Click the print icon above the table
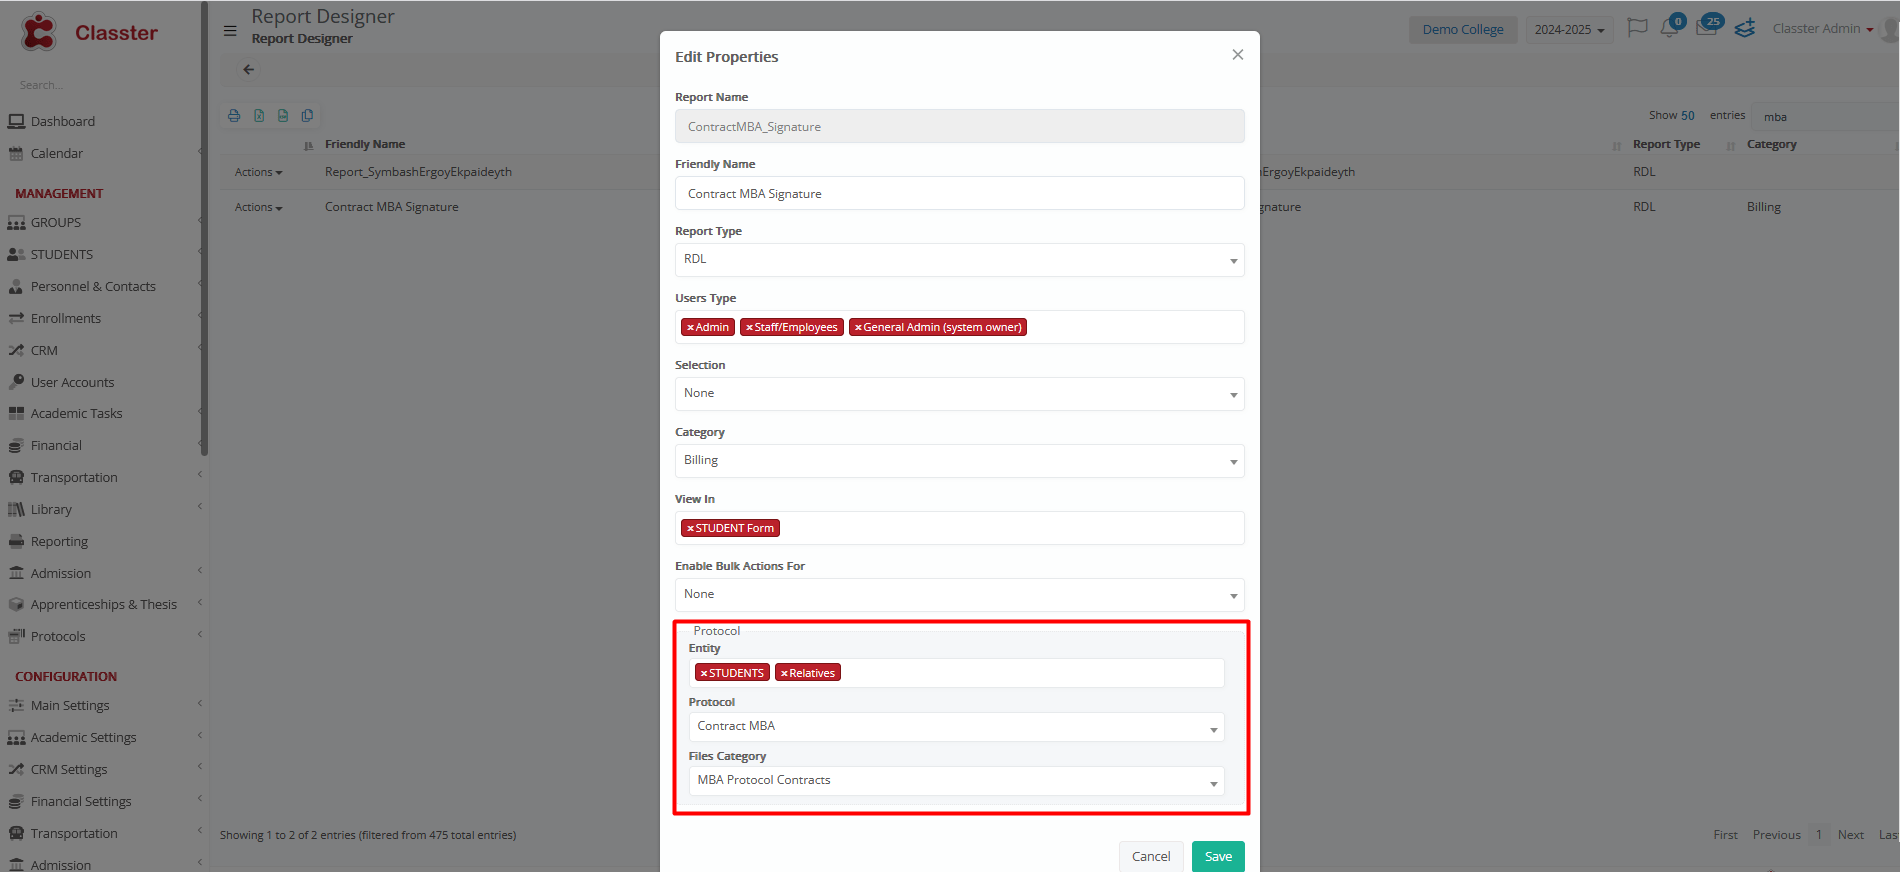This screenshot has width=1900, height=872. [x=234, y=116]
